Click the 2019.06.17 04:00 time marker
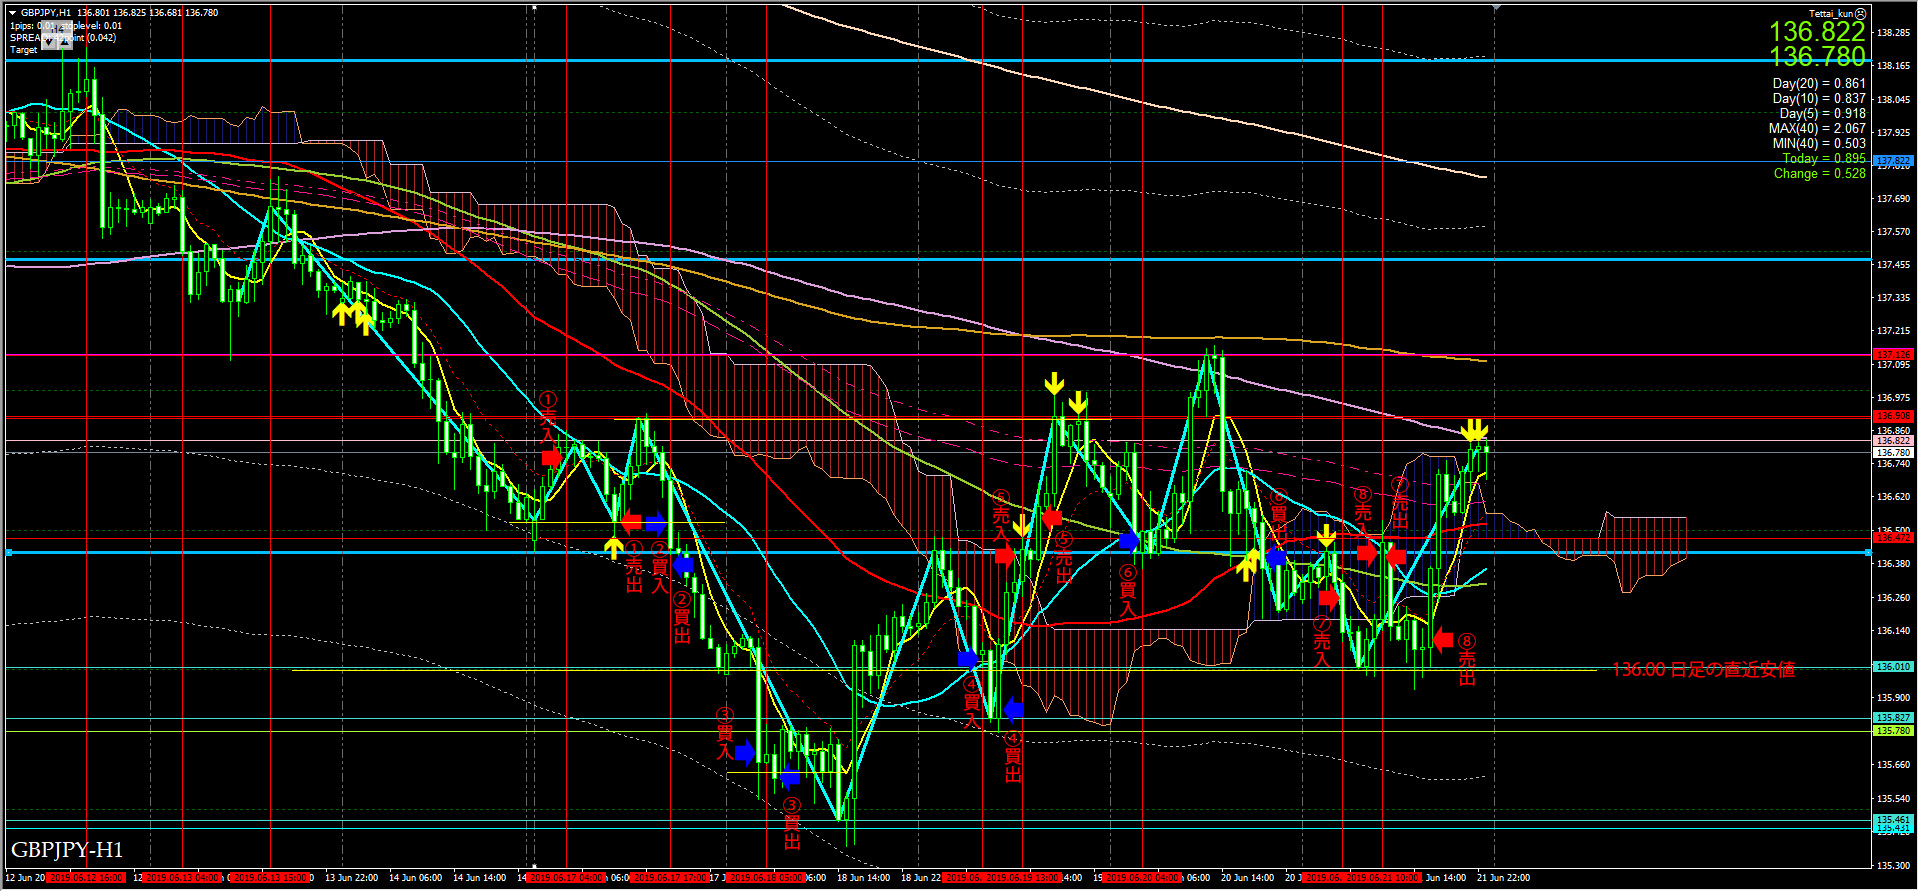This screenshot has width=1920, height=891. pyautogui.click(x=566, y=878)
